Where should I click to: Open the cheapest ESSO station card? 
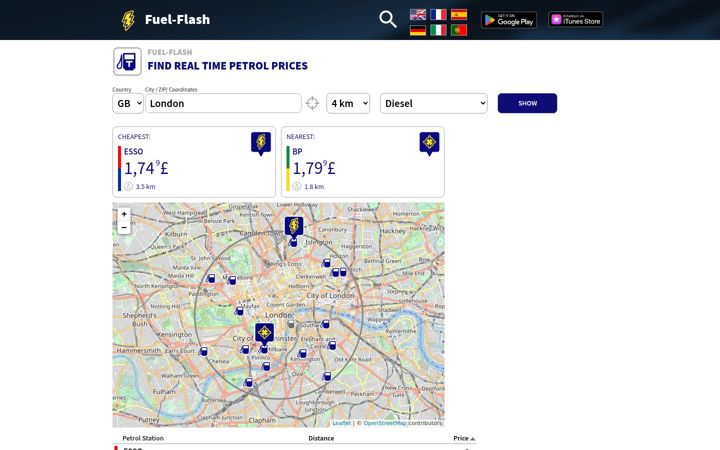pyautogui.click(x=194, y=162)
